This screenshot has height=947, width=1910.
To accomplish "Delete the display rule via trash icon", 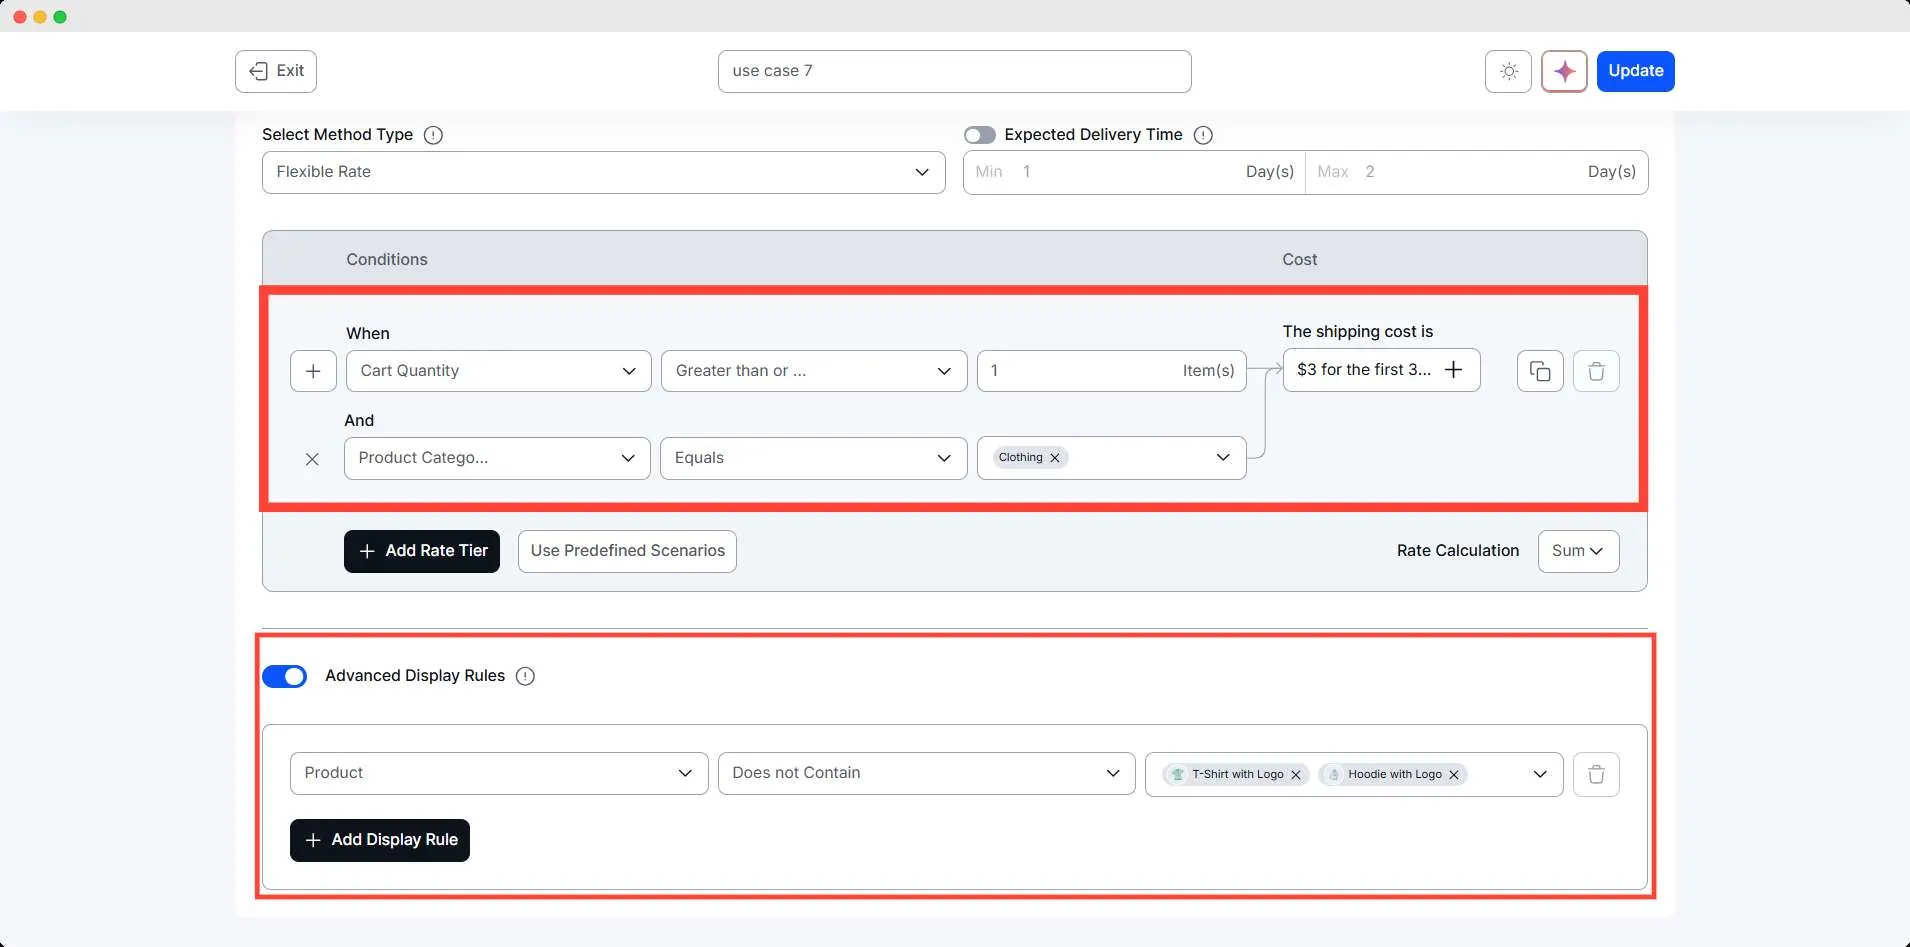I will point(1596,773).
